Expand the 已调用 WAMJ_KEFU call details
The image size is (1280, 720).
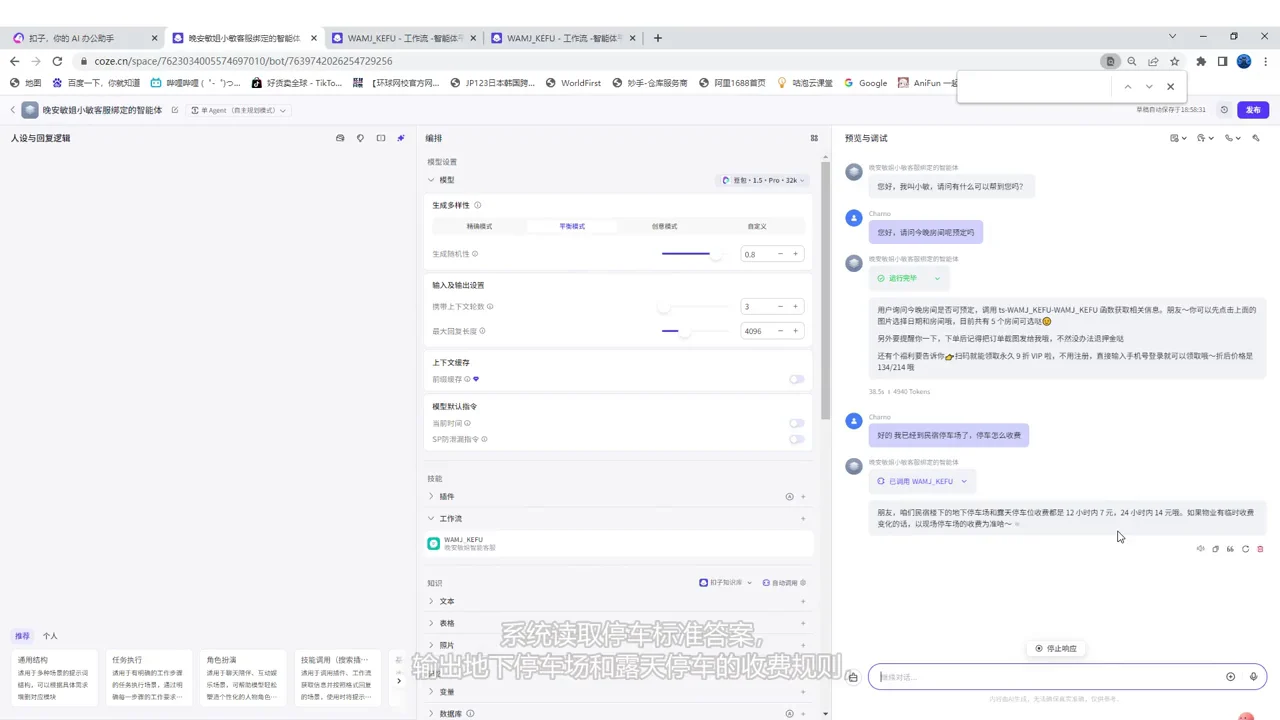922,481
